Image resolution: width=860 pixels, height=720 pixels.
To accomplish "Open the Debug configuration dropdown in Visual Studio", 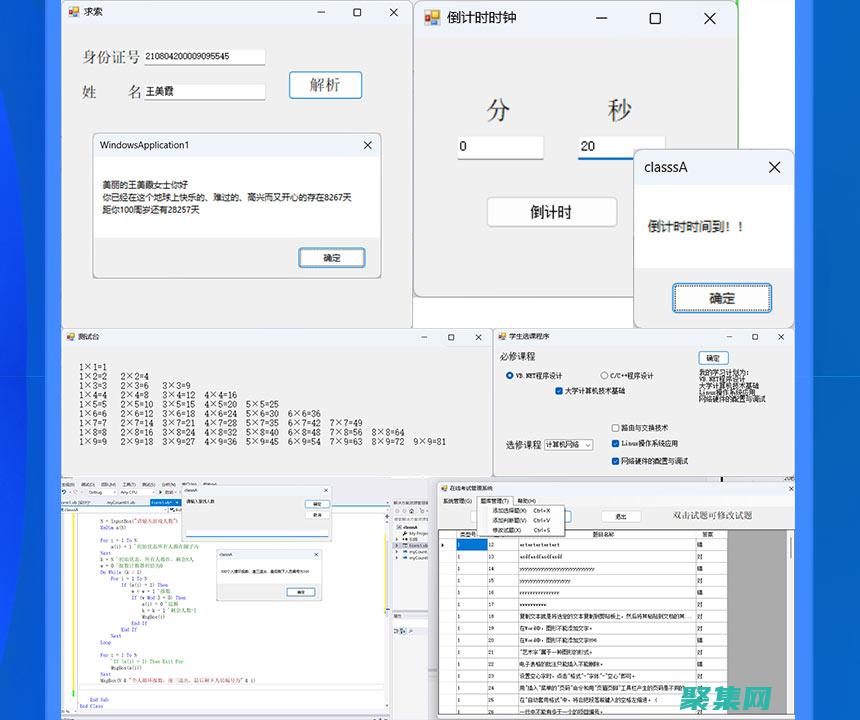I will coord(114,491).
